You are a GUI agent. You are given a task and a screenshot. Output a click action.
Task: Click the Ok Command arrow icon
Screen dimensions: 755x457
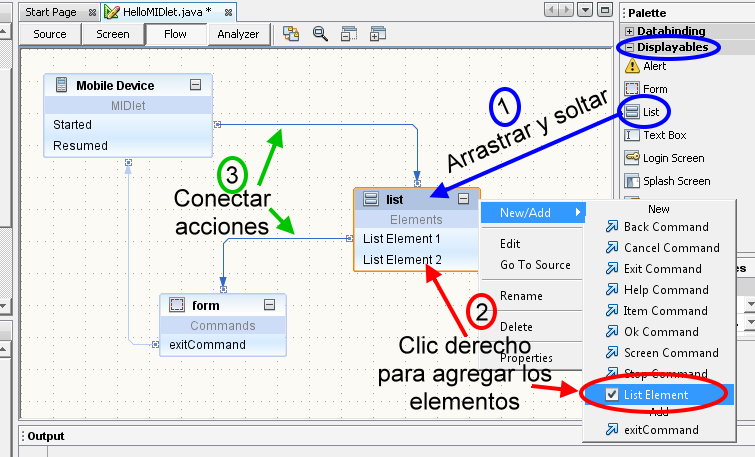click(612, 331)
